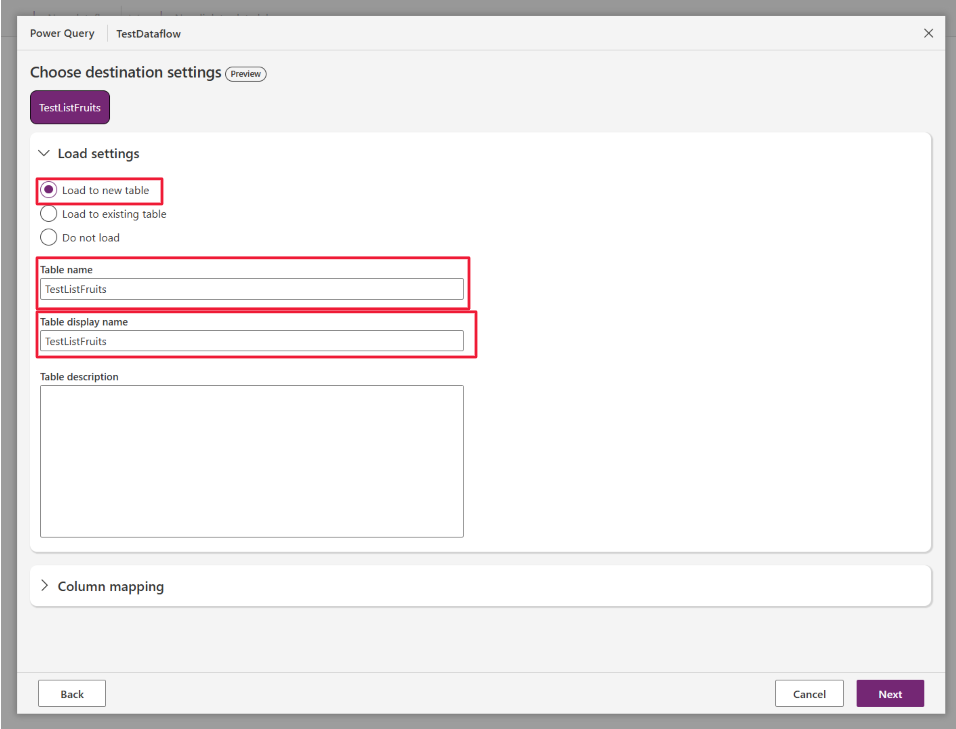Click the Preview badge next to the heading

pyautogui.click(x=245, y=73)
